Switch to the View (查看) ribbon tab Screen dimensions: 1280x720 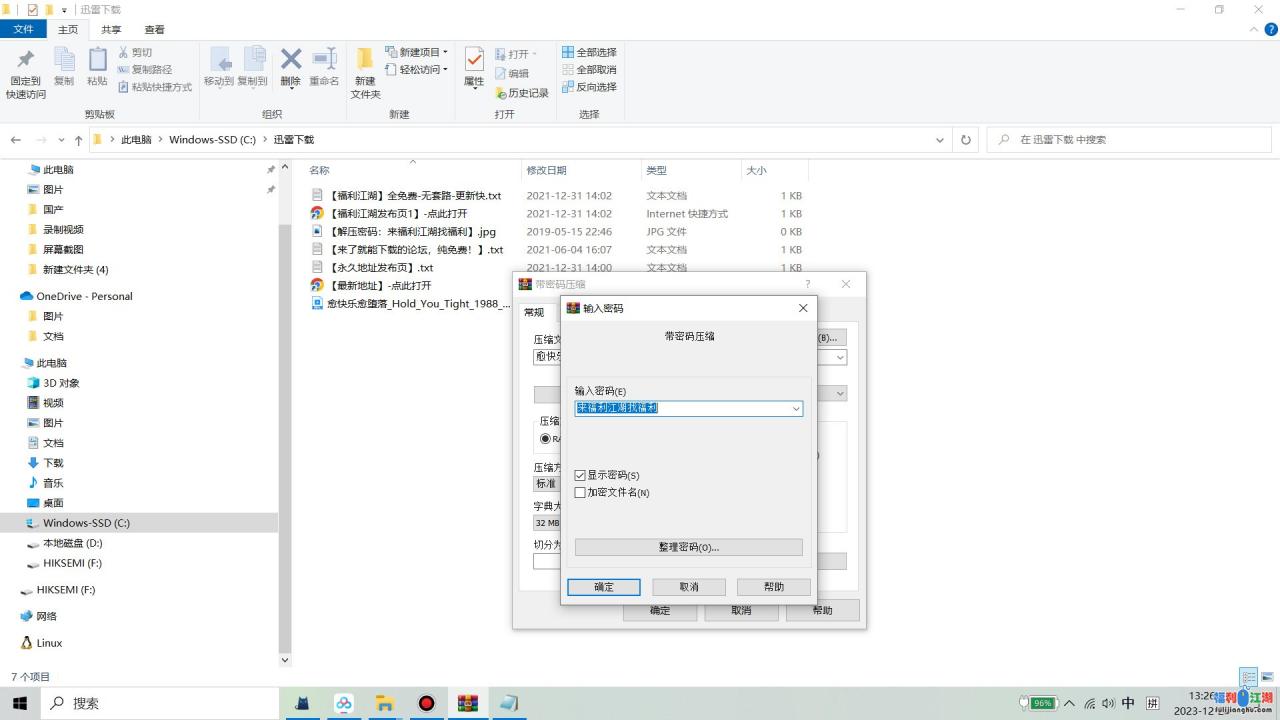[x=154, y=30]
